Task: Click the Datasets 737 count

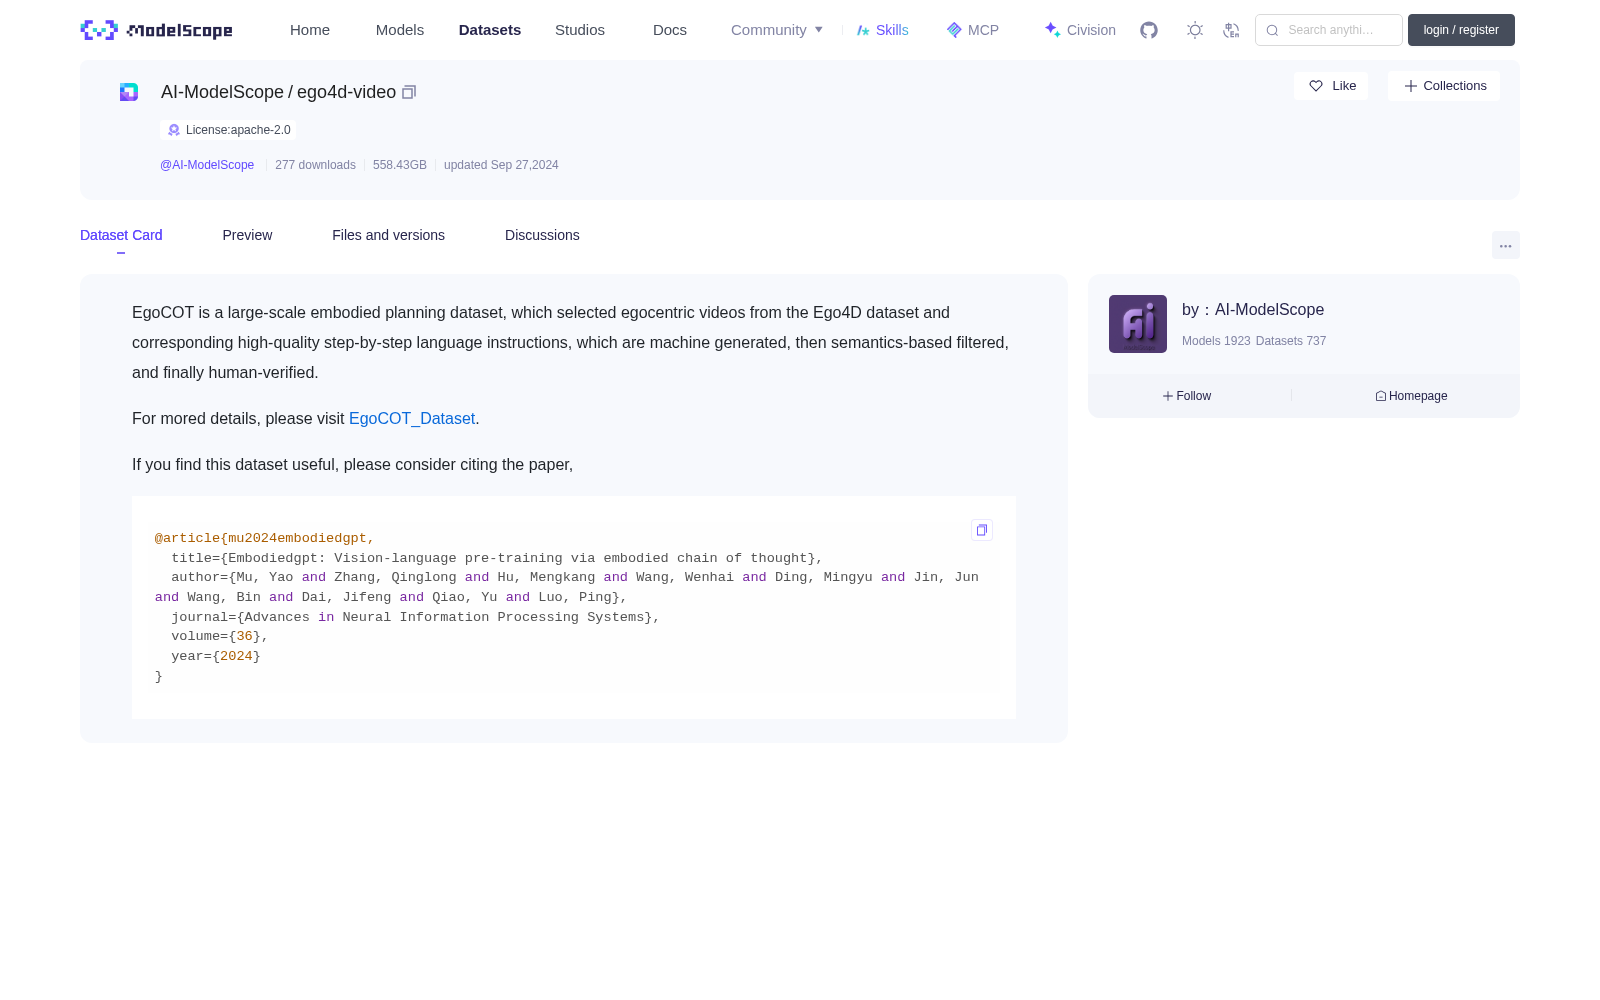Action: coord(1291,341)
